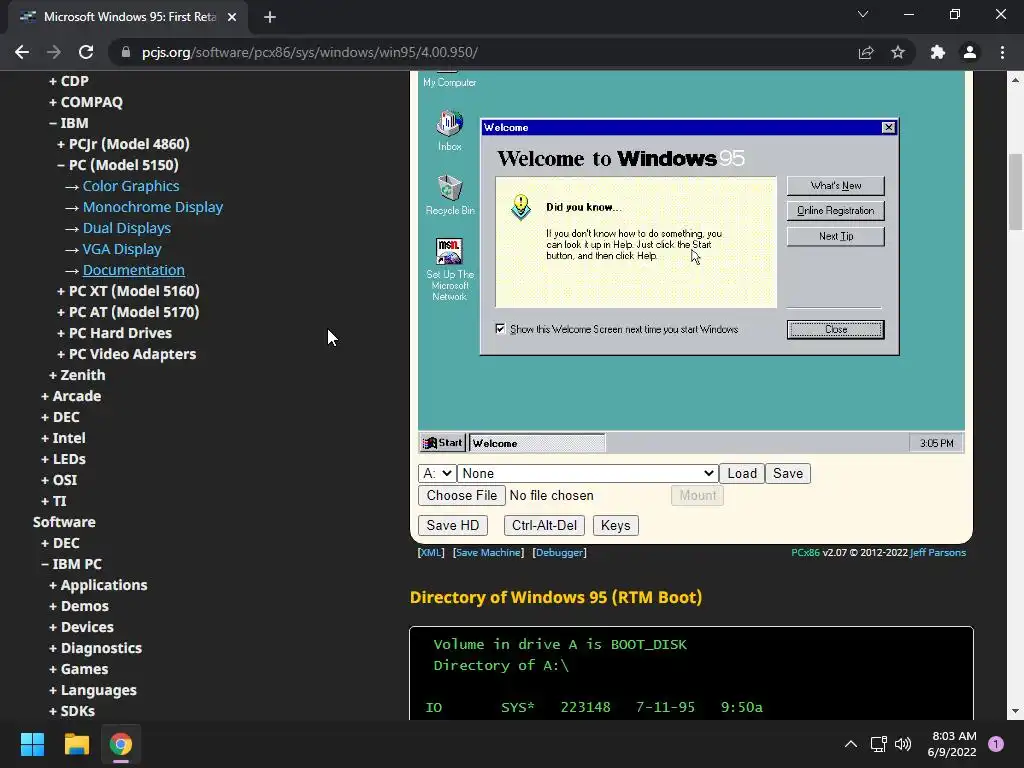
Task: Open File Explorer from taskbar
Action: (x=76, y=744)
